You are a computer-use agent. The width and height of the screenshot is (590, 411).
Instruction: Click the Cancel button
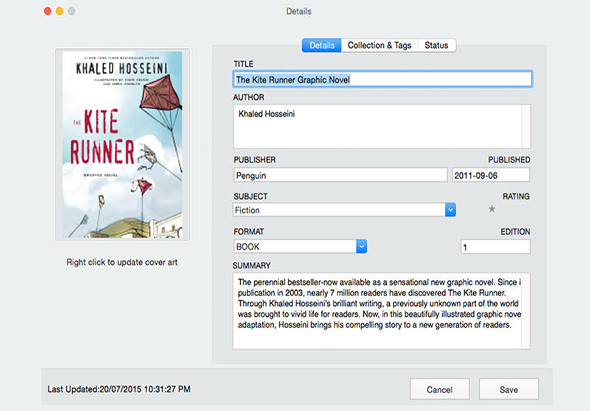coord(439,389)
